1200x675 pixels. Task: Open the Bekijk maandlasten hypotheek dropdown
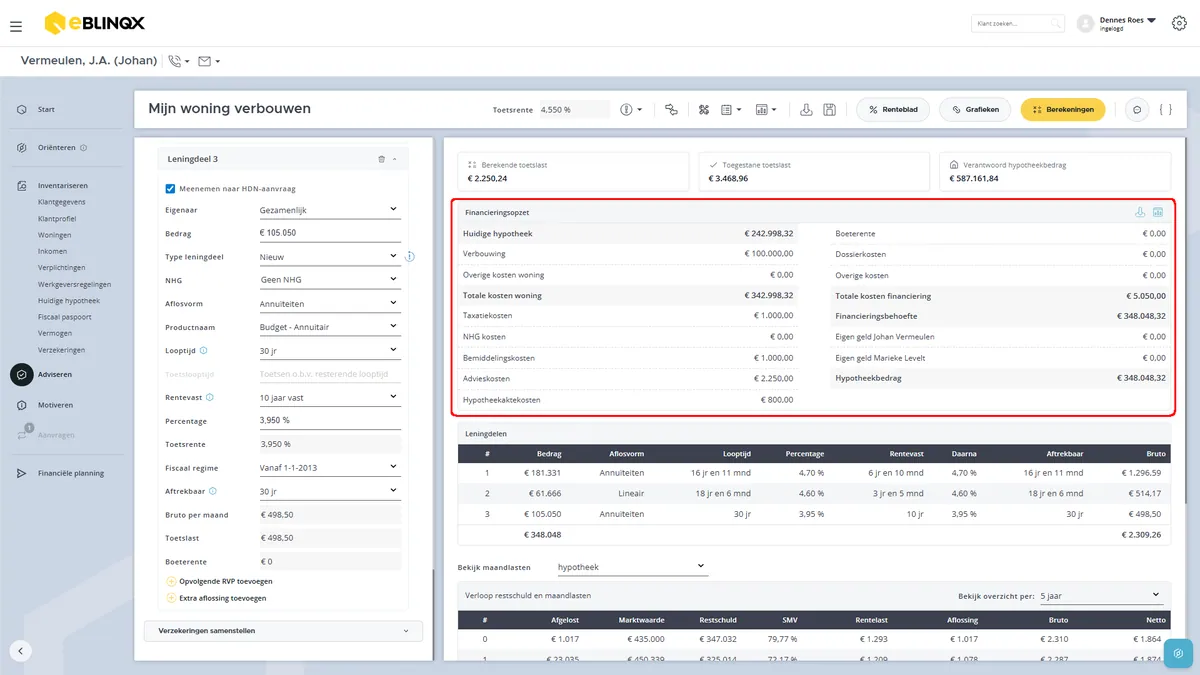[631, 567]
